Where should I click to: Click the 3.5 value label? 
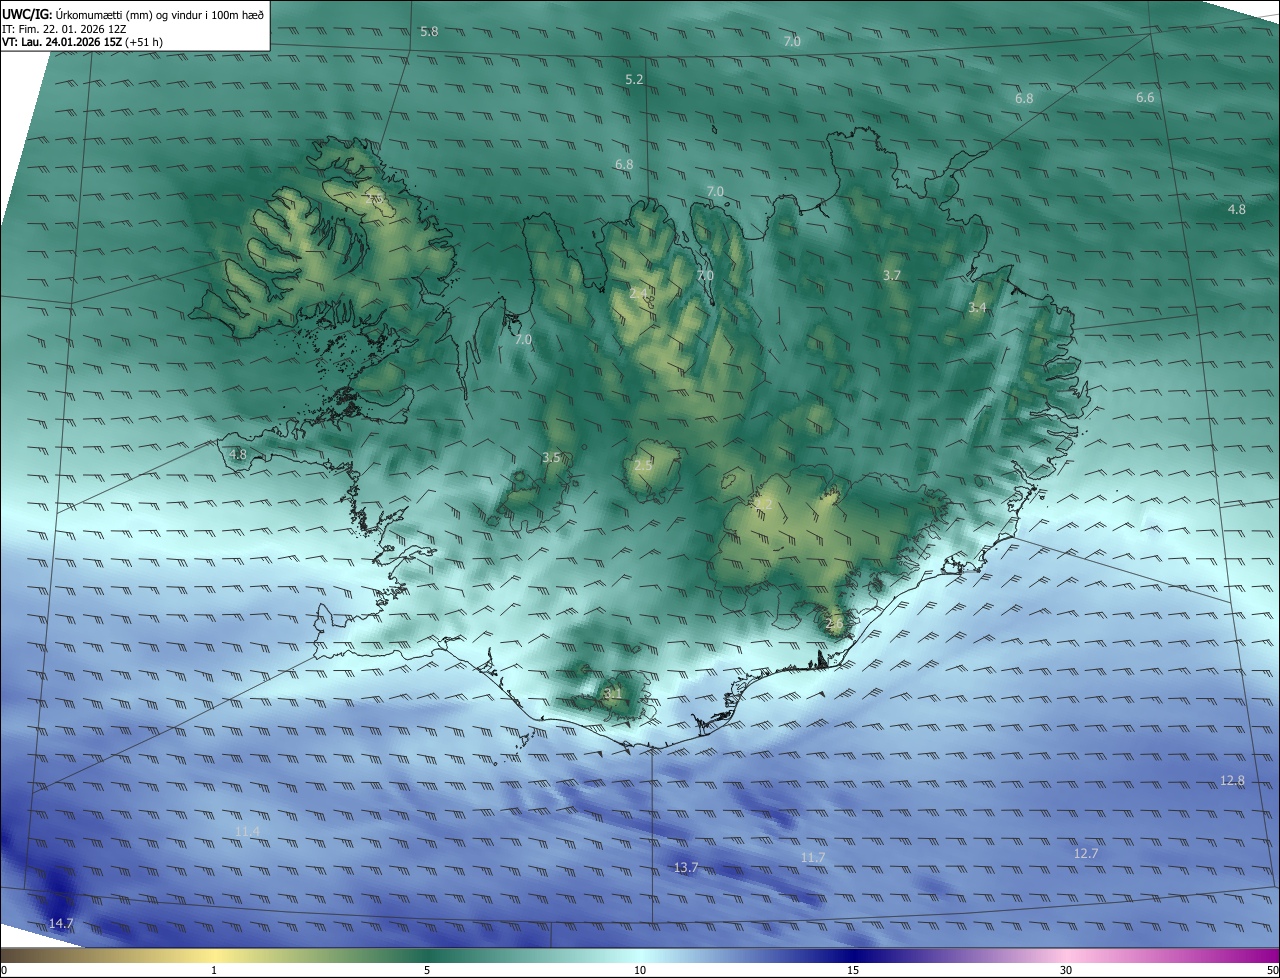tap(551, 458)
